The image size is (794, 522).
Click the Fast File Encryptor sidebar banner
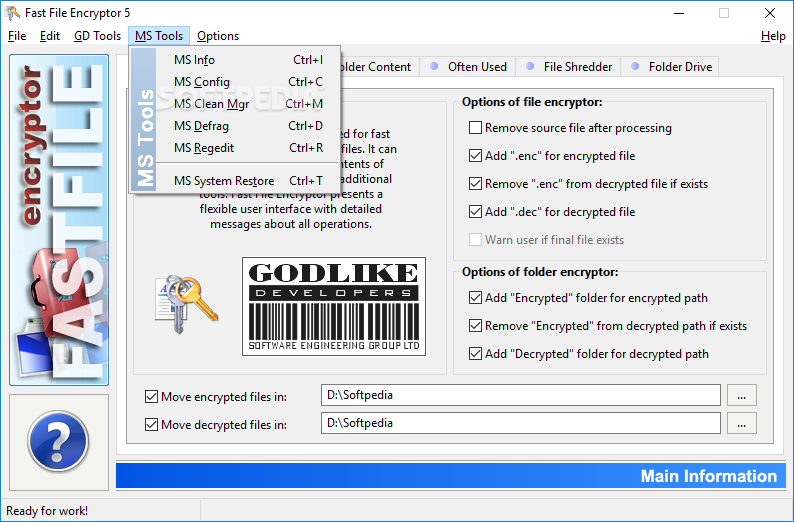[x=59, y=220]
